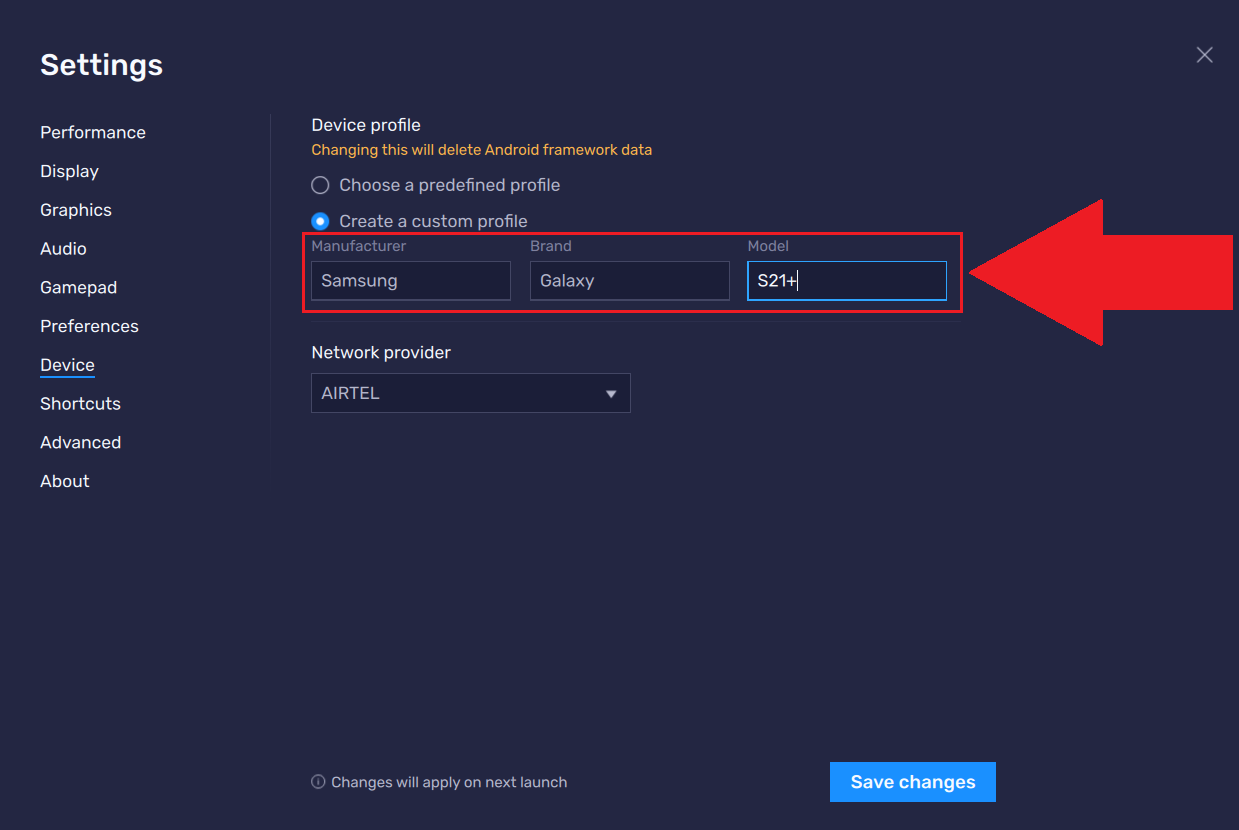Open the Preferences section
The height and width of the screenshot is (830, 1239).
coord(89,326)
